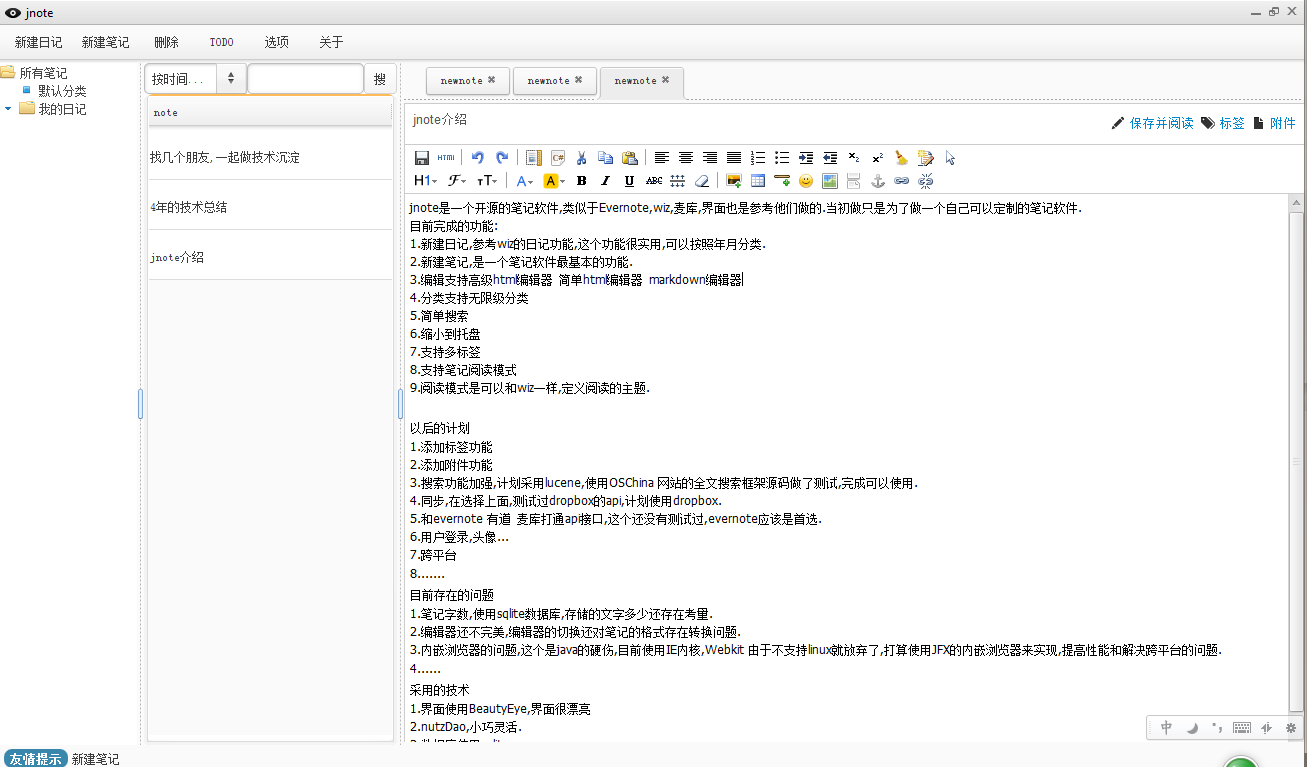Click the 删除 menu item
The height and width of the screenshot is (767, 1307).
coord(166,42)
